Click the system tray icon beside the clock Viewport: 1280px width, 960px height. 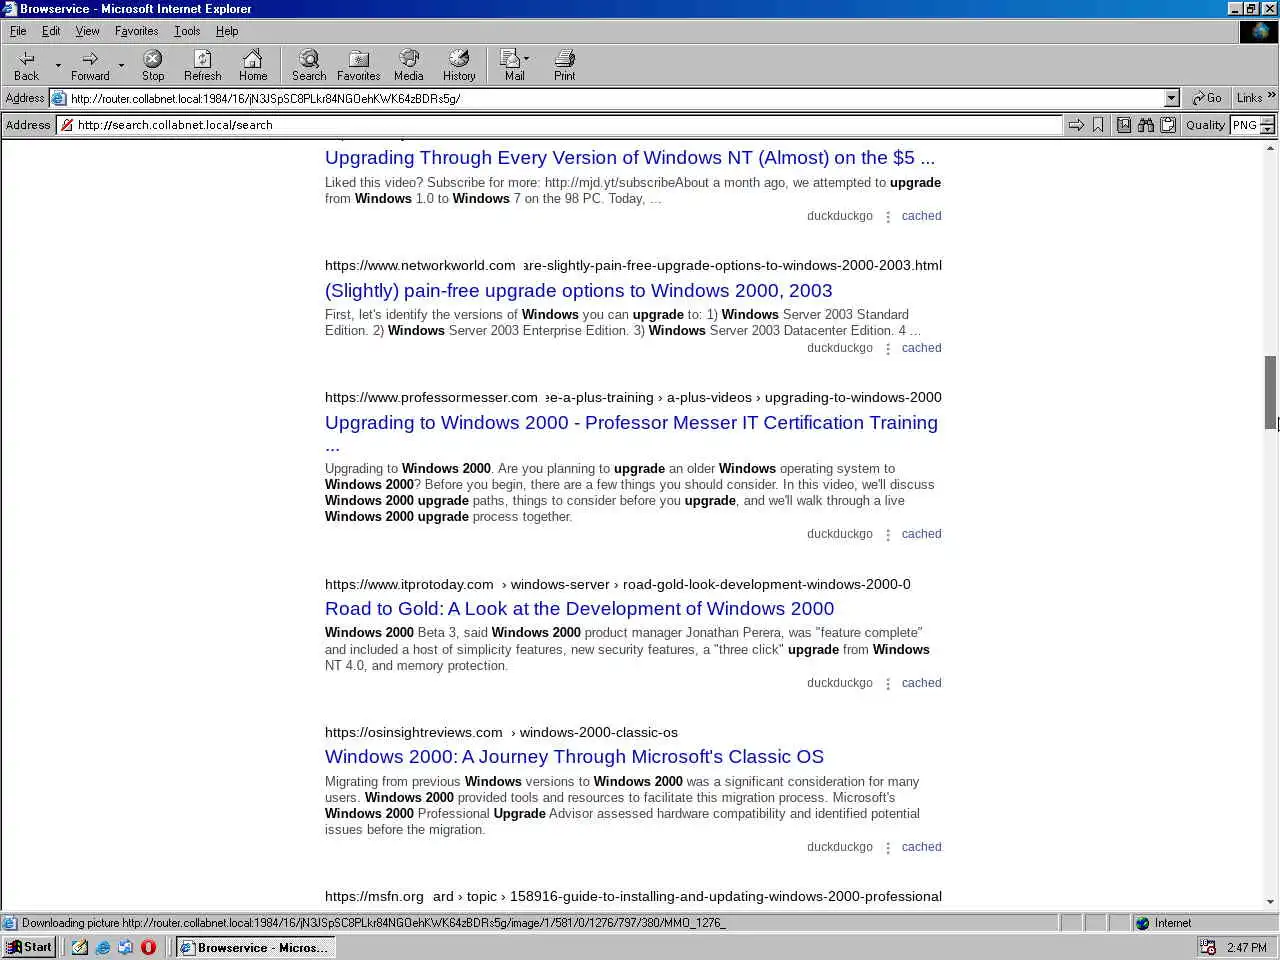click(1208, 947)
